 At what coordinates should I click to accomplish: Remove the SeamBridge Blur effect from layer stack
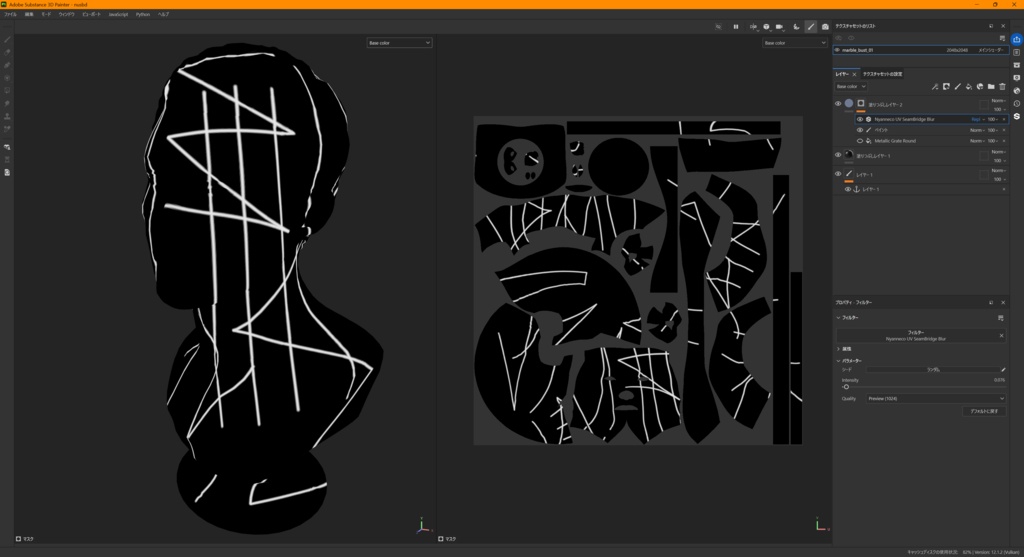tap(1004, 119)
